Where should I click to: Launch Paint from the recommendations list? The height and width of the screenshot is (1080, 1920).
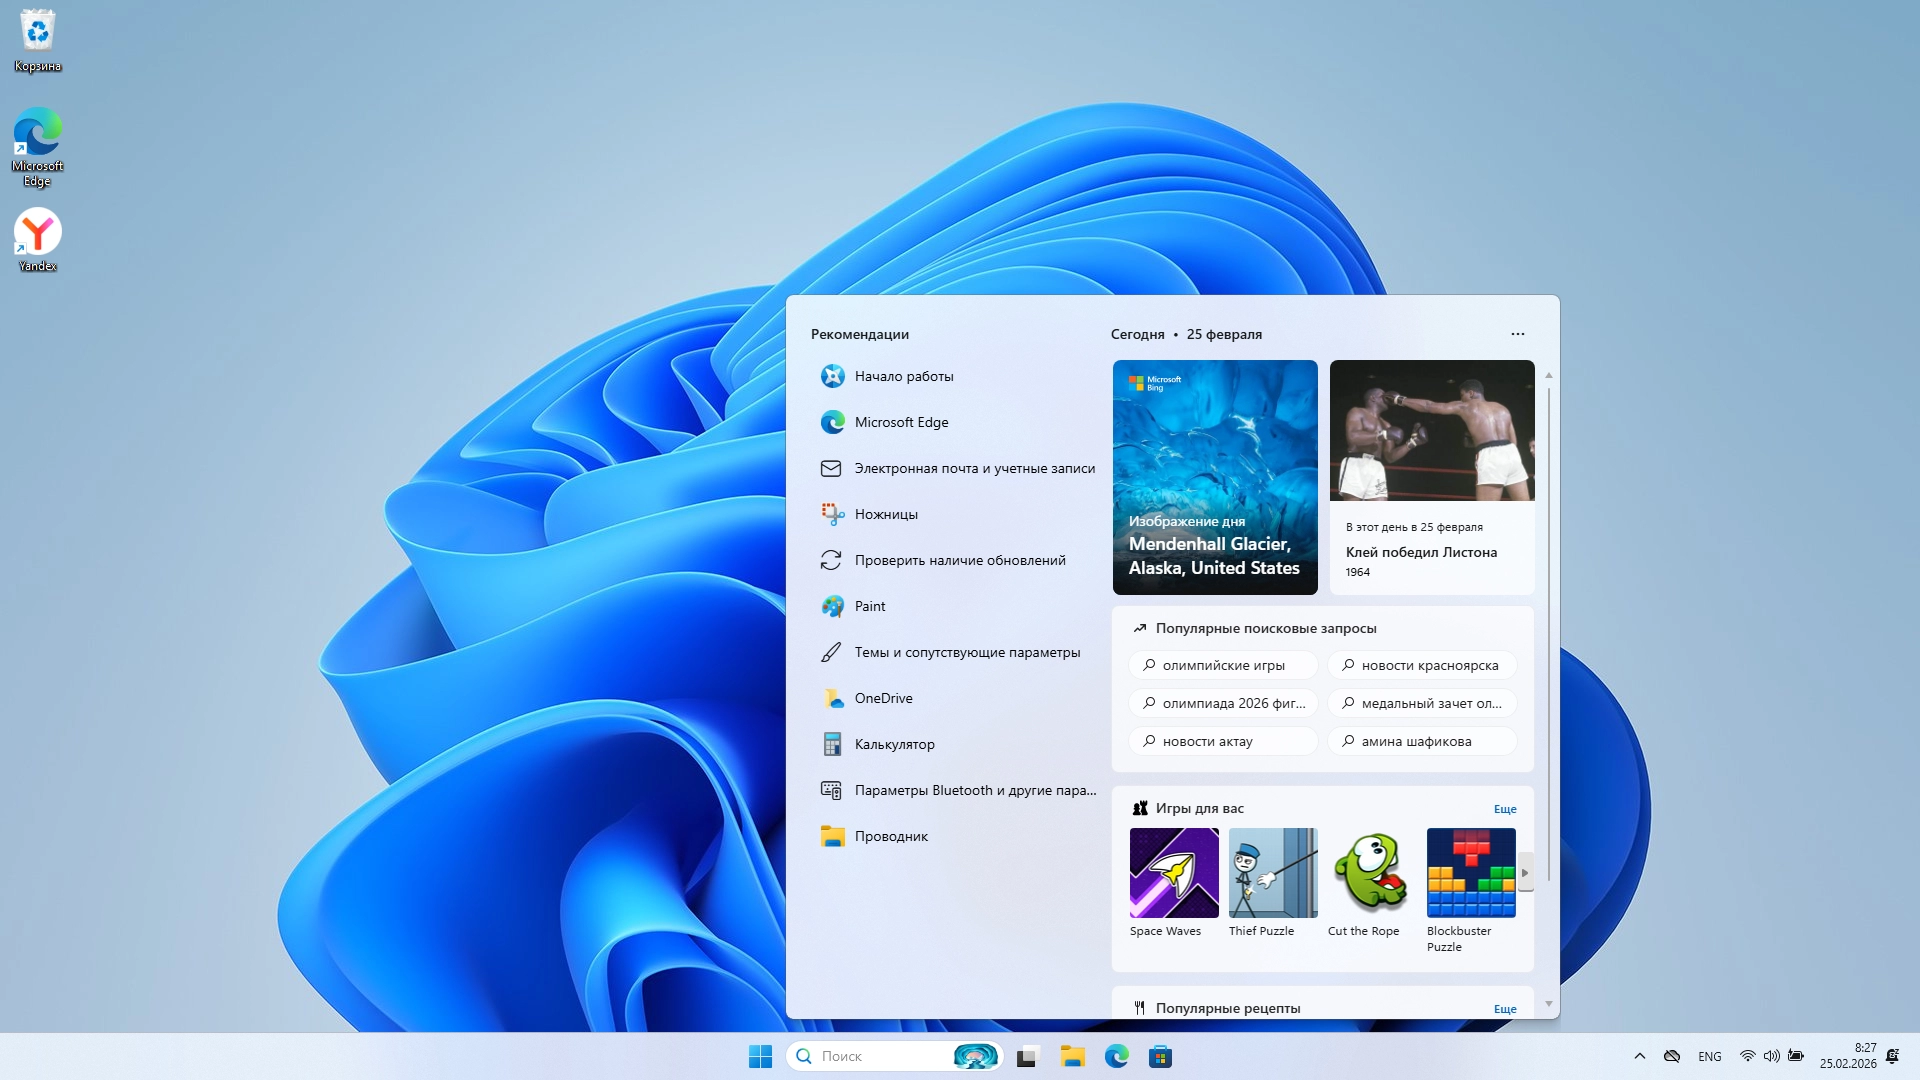pos(869,606)
